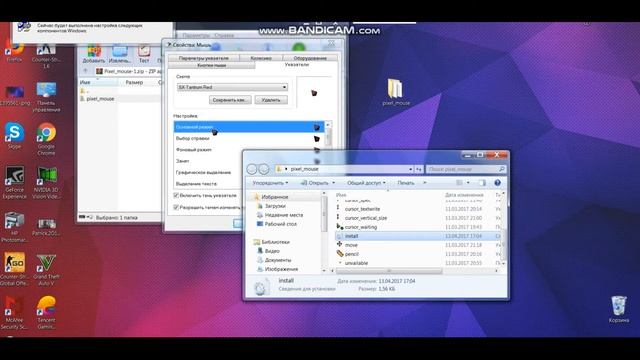Screen dimensions: 640x360
Task: Click Печать in the Explorer toolbar
Action: click(406, 183)
